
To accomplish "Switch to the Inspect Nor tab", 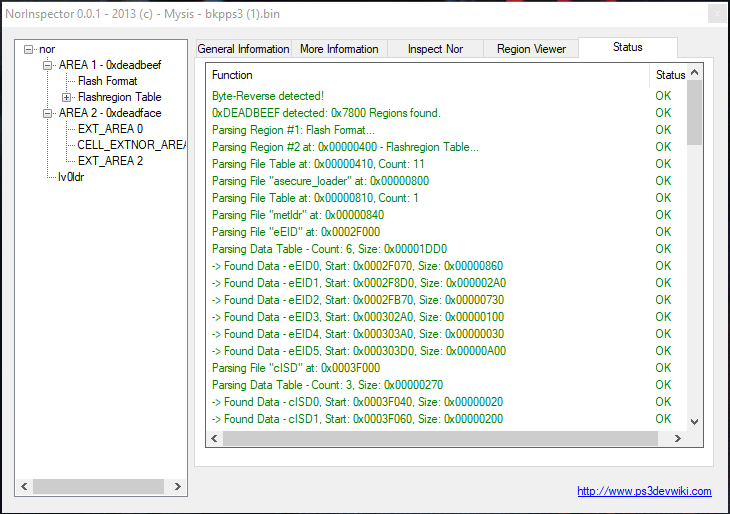I will [x=435, y=49].
